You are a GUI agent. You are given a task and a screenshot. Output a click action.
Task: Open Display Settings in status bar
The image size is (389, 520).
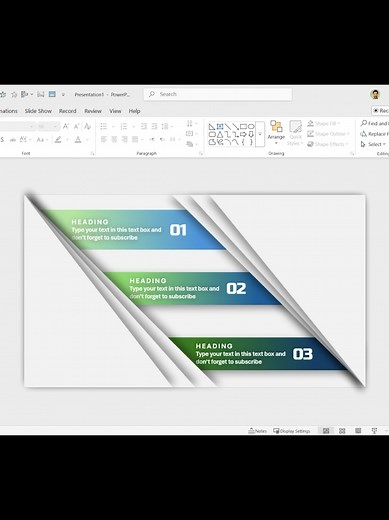(292, 431)
